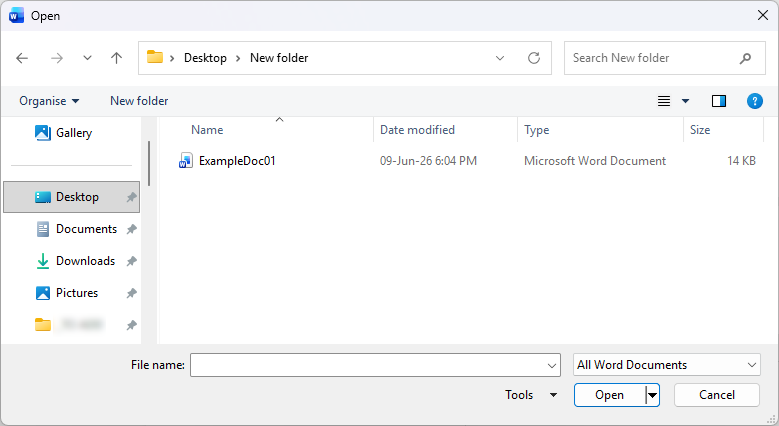
Task: Open Downloads in the navigation pane
Action: (76, 261)
